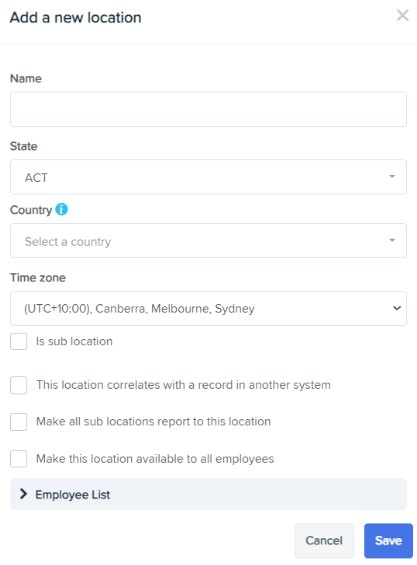The height and width of the screenshot is (565, 417).
Task: Tick the Is sub location checkbox
Action: (18, 341)
